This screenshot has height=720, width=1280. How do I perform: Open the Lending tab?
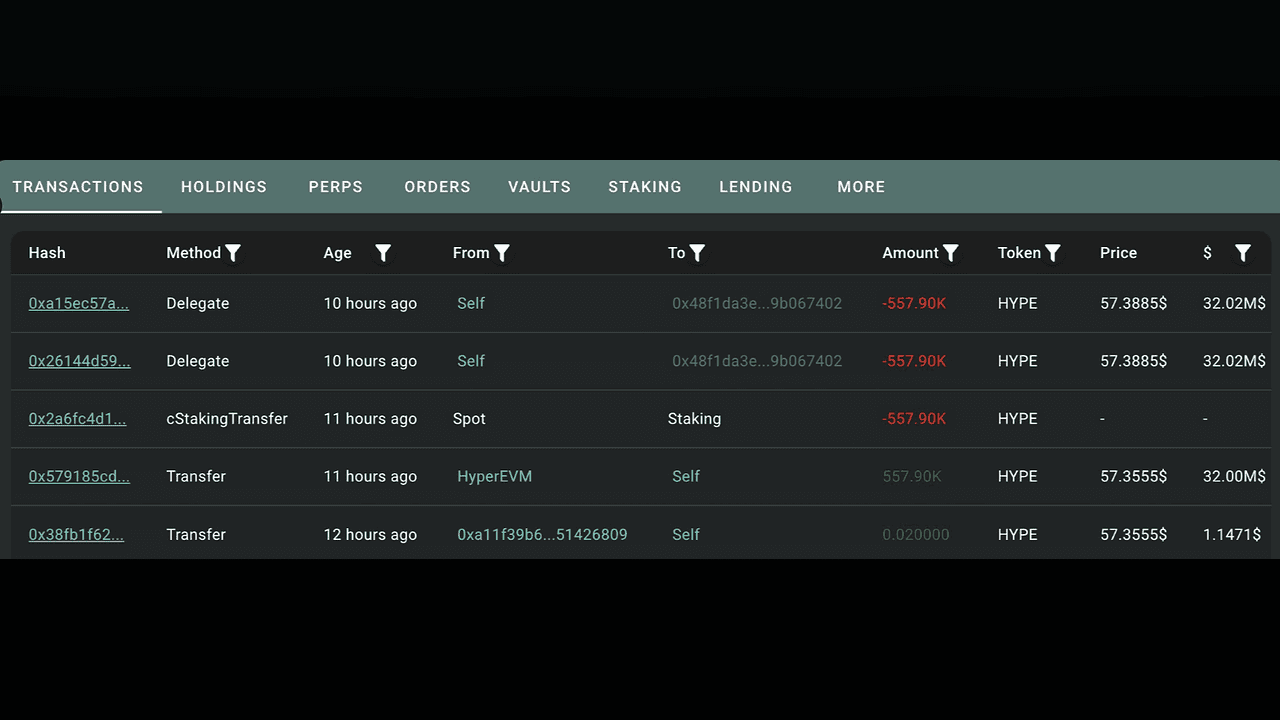(756, 187)
